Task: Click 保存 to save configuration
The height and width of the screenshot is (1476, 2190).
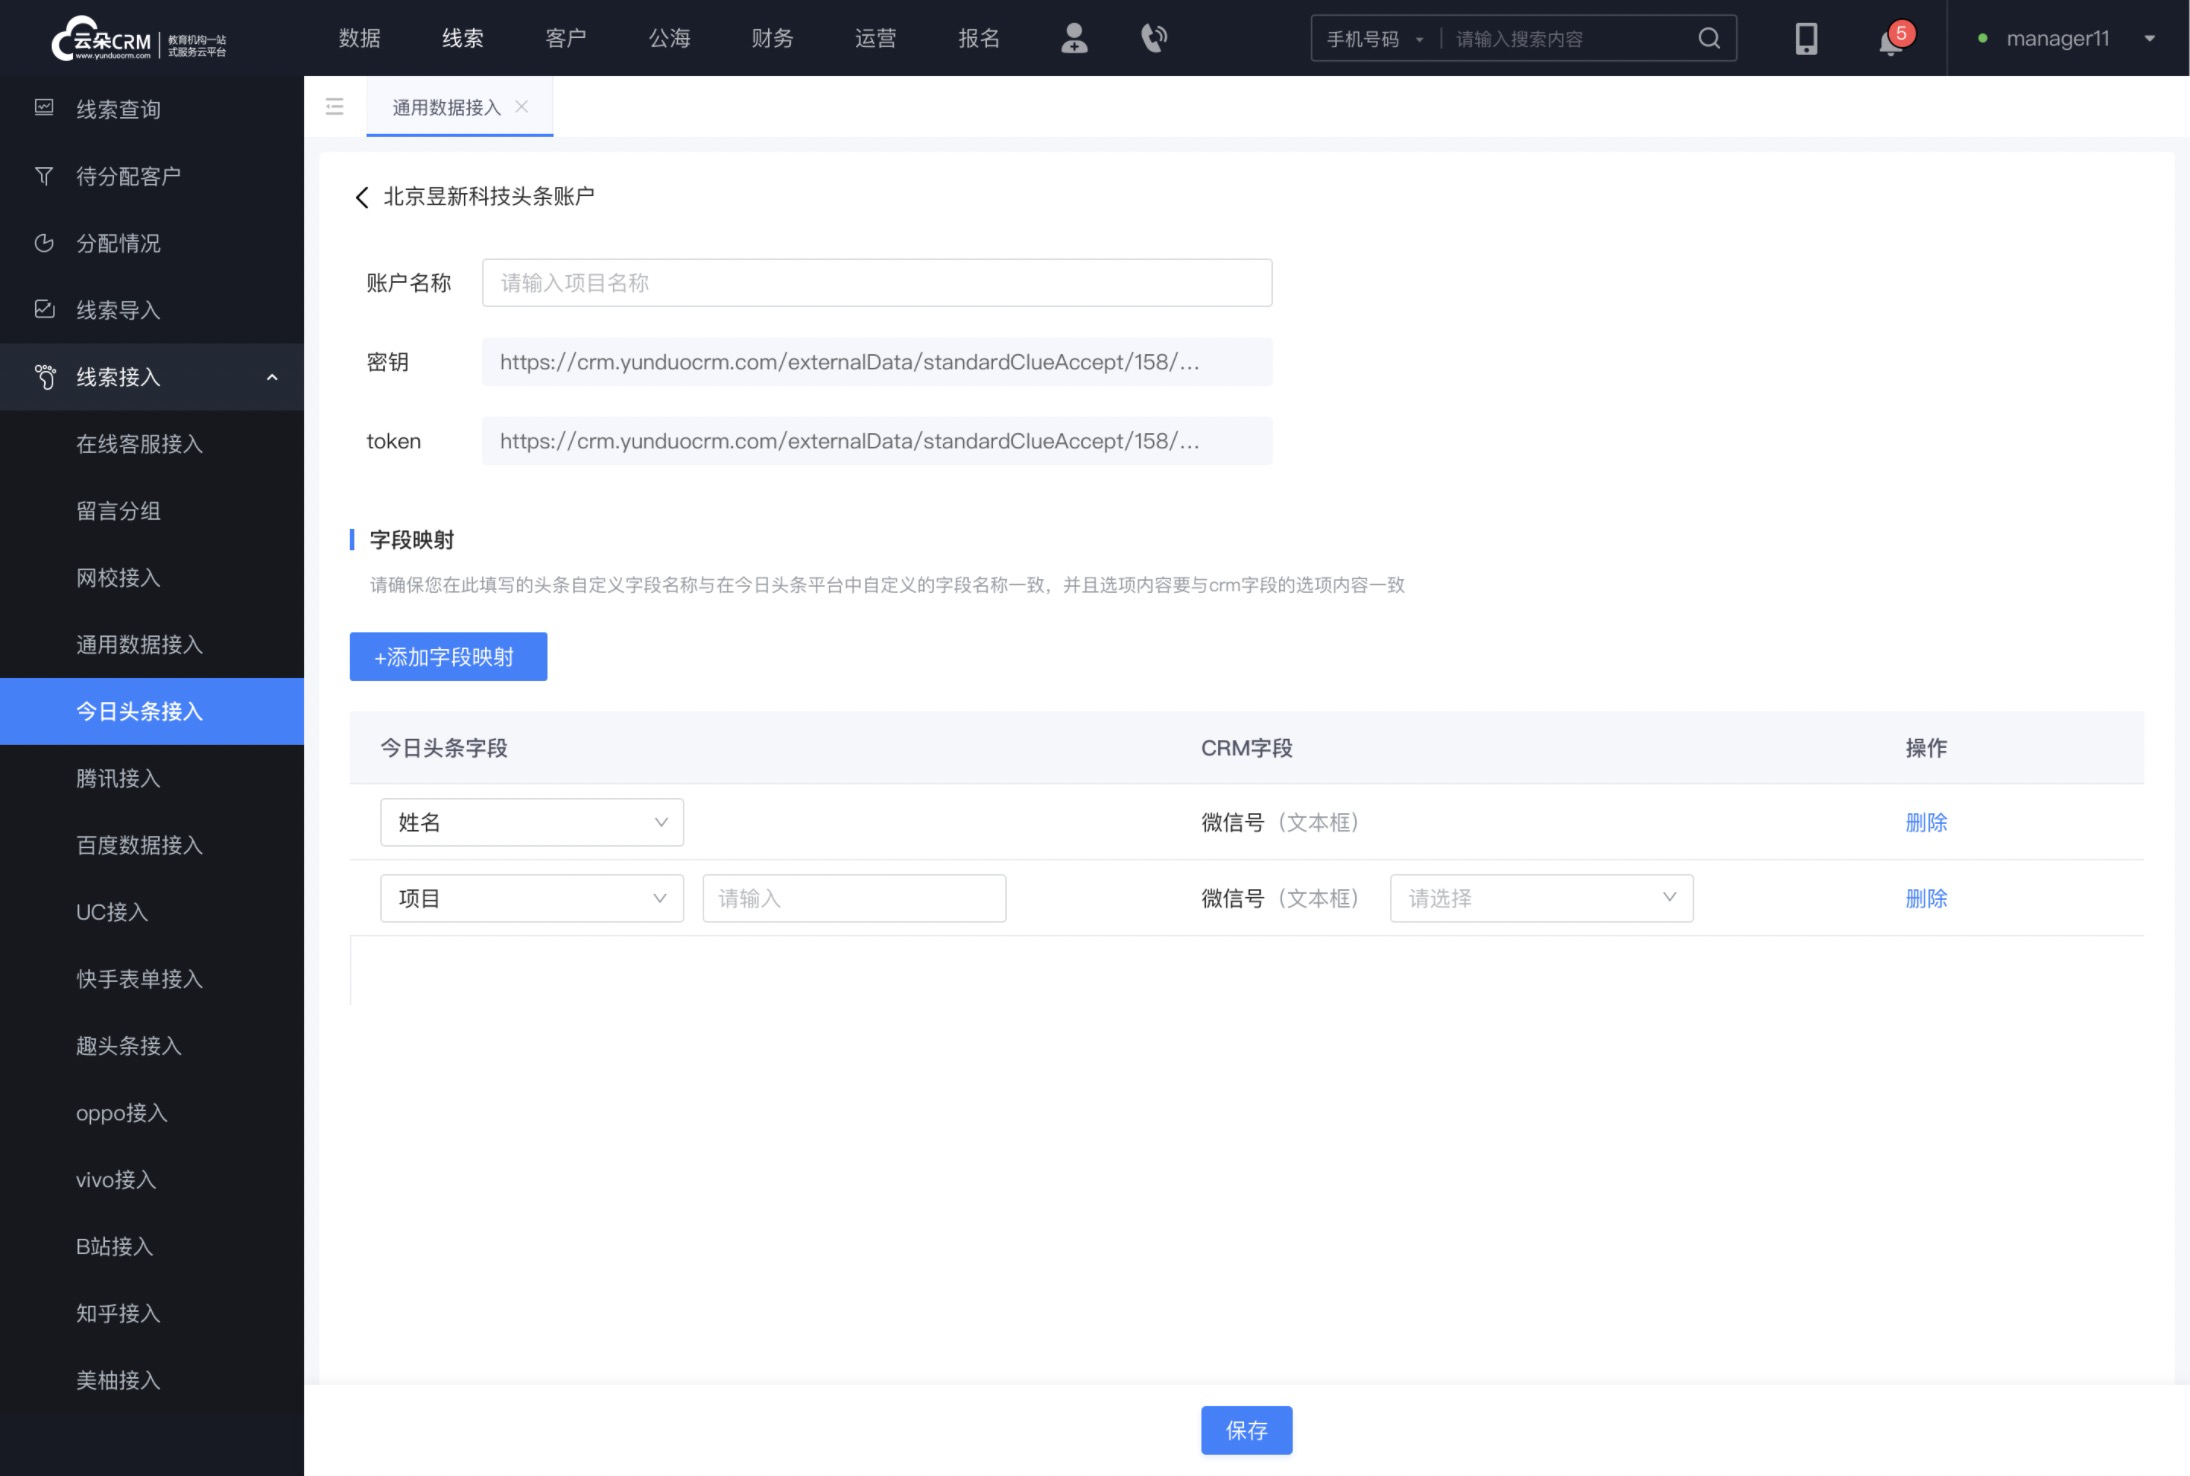Action: (1246, 1430)
